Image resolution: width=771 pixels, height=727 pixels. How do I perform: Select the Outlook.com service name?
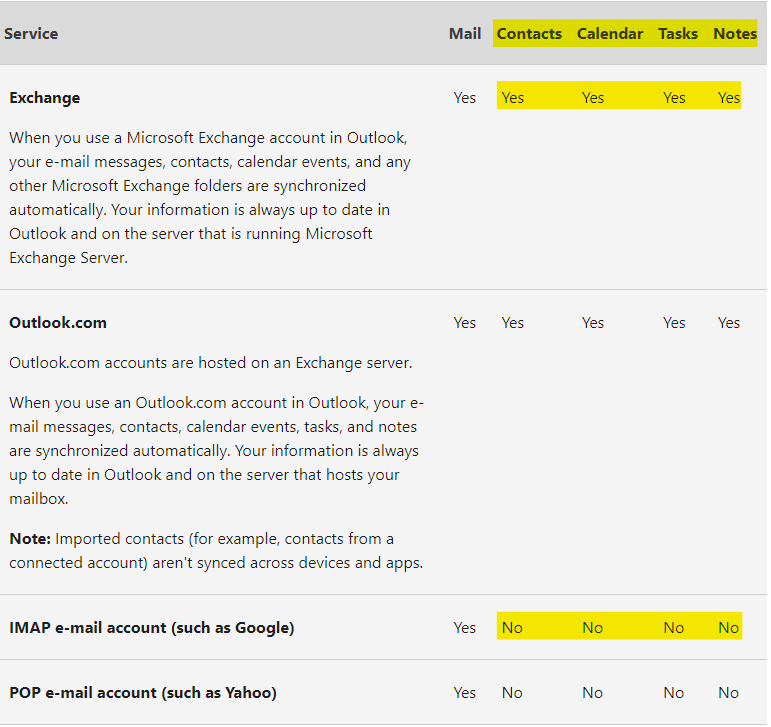tap(58, 322)
